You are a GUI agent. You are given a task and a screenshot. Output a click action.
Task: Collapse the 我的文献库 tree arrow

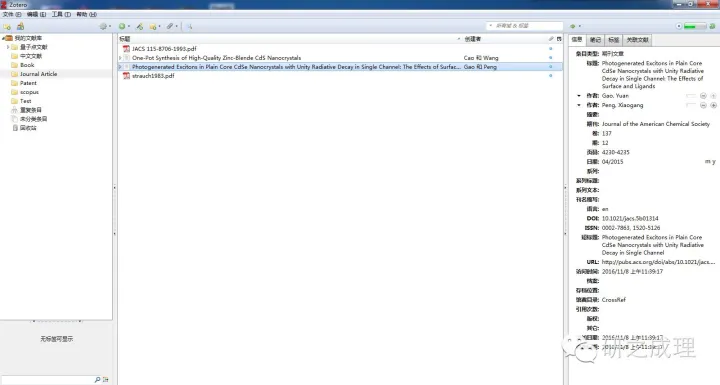coord(4,38)
